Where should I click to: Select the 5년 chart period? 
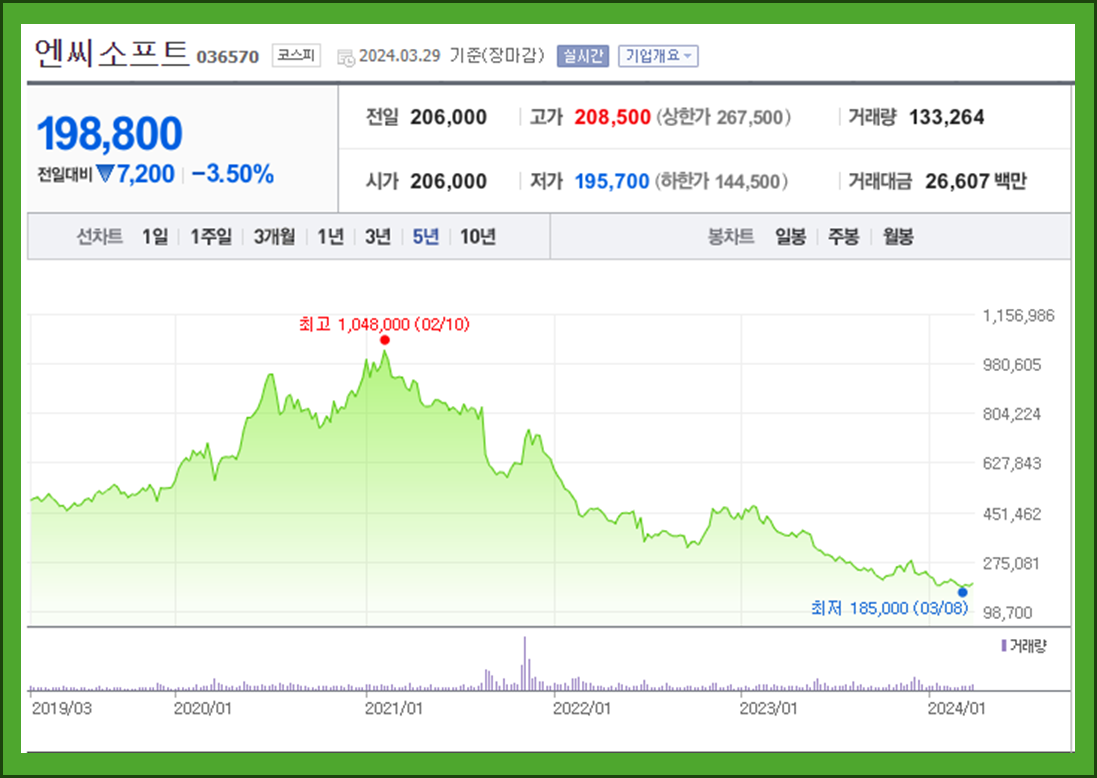(x=425, y=236)
